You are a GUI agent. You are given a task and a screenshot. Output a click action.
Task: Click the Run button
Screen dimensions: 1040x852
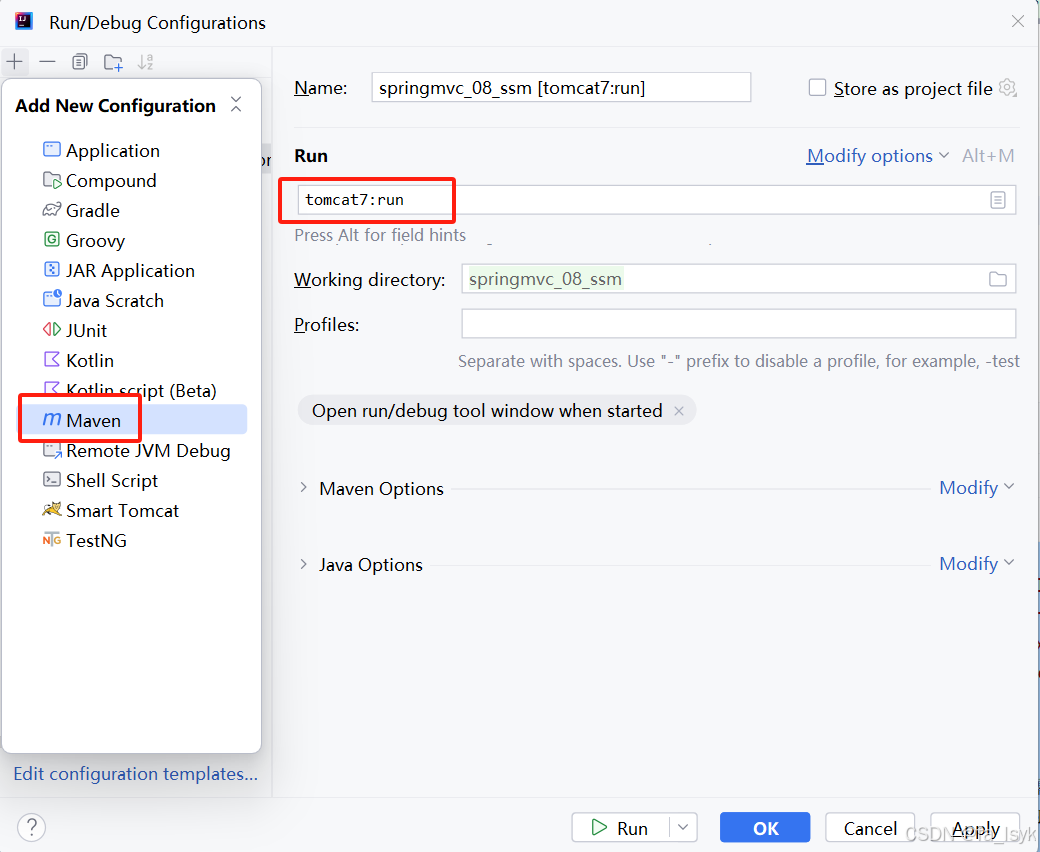(x=619, y=827)
